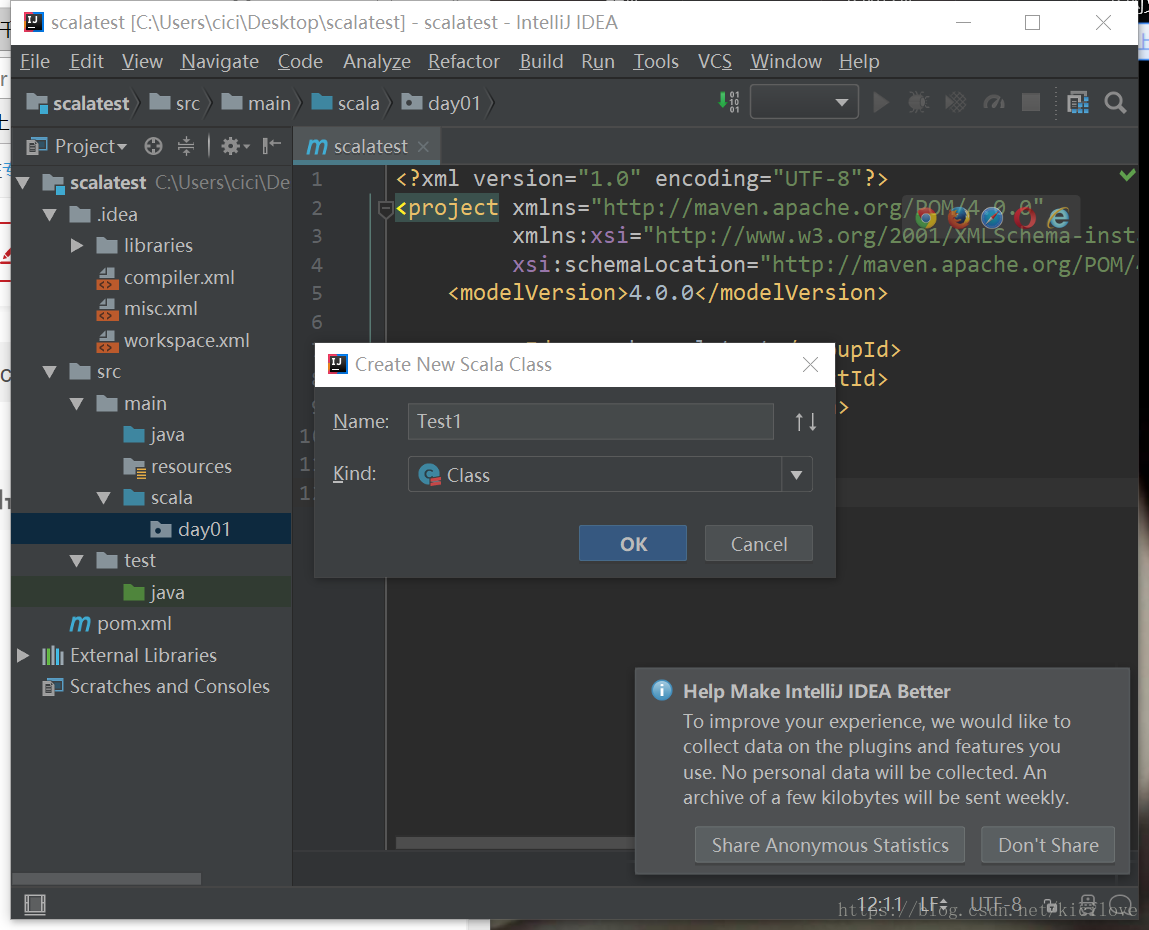Click the scala breadcrumb
Screen dimensions: 1149x930
346,103
